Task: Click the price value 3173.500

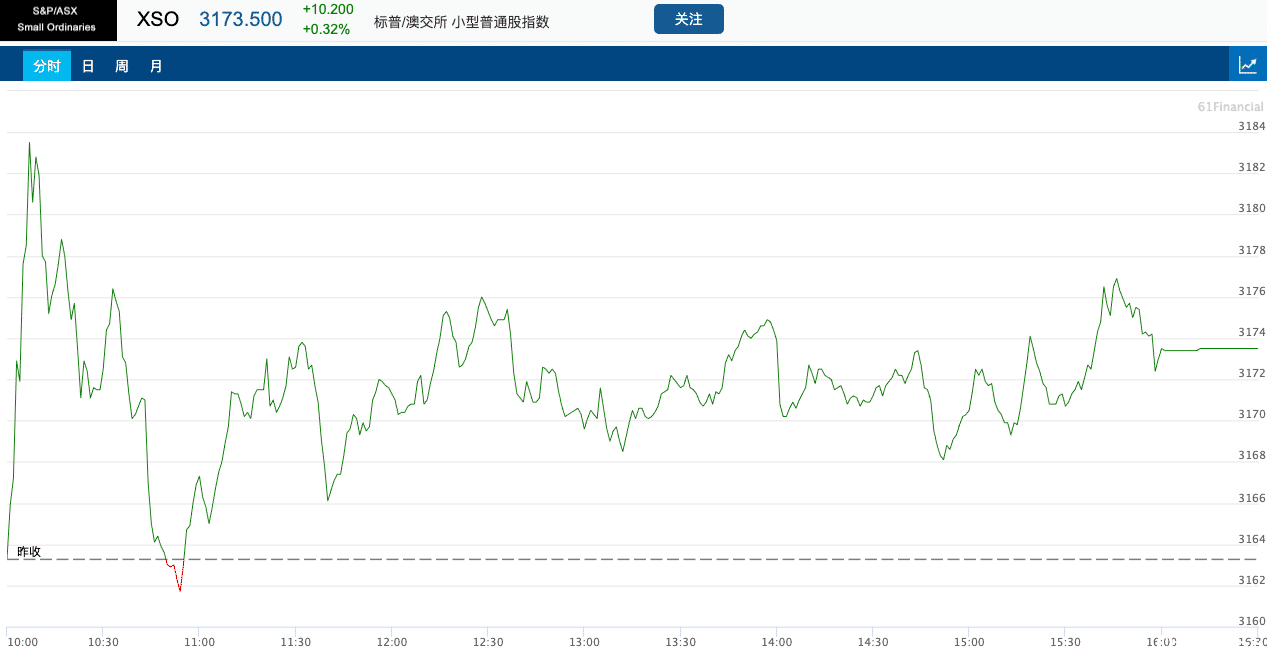Action: 241,19
